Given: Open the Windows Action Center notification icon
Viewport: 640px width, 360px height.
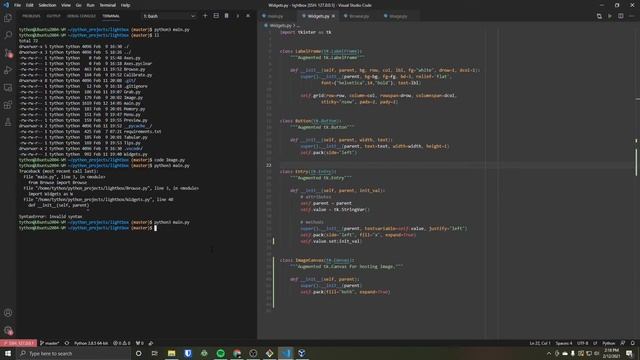Looking at the screenshot, I should [x=629, y=353].
